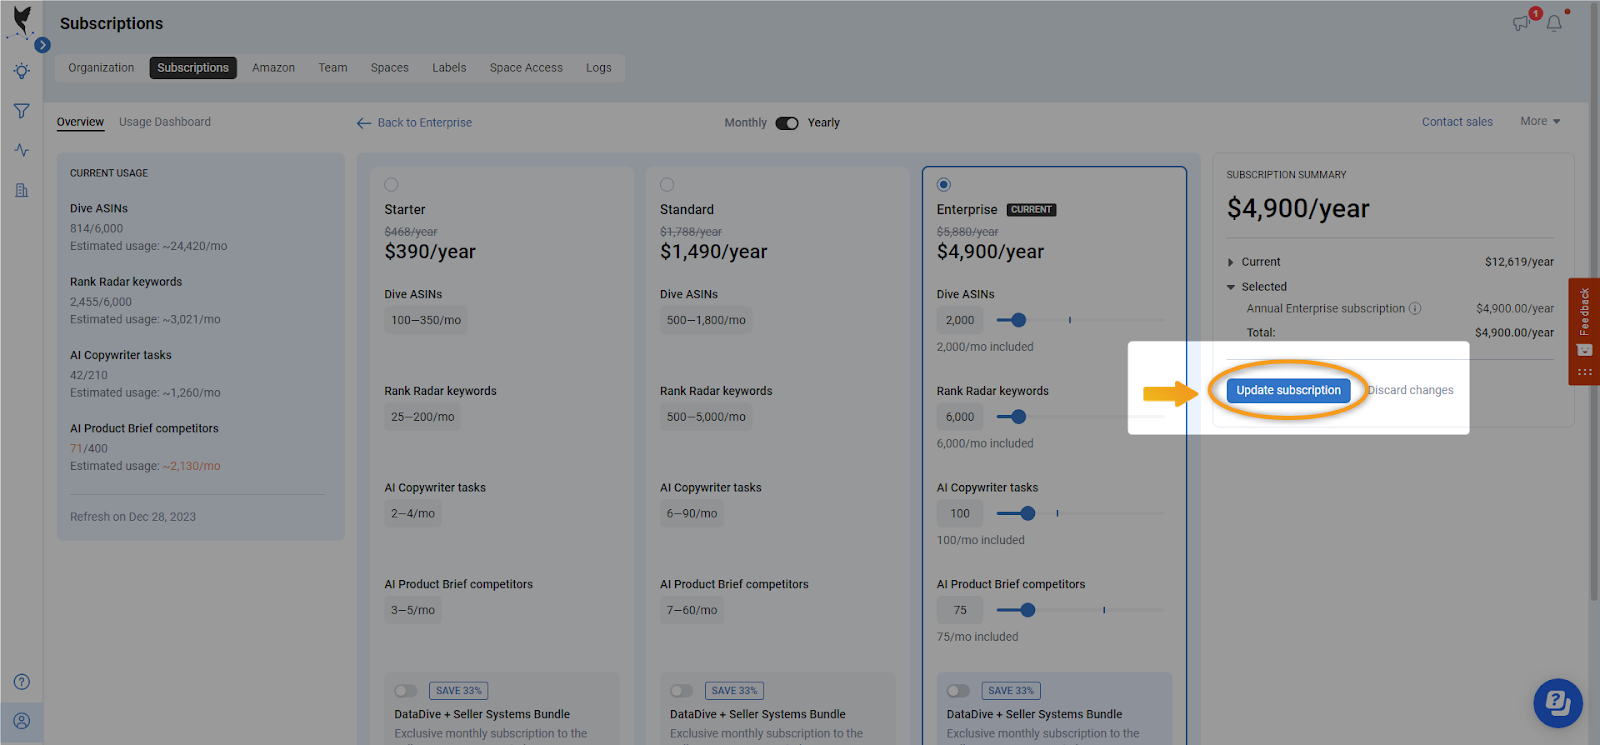Viewport: 1600px width, 745px height.
Task: Open the lightbulb ideas sidebar icon
Action: 21,72
